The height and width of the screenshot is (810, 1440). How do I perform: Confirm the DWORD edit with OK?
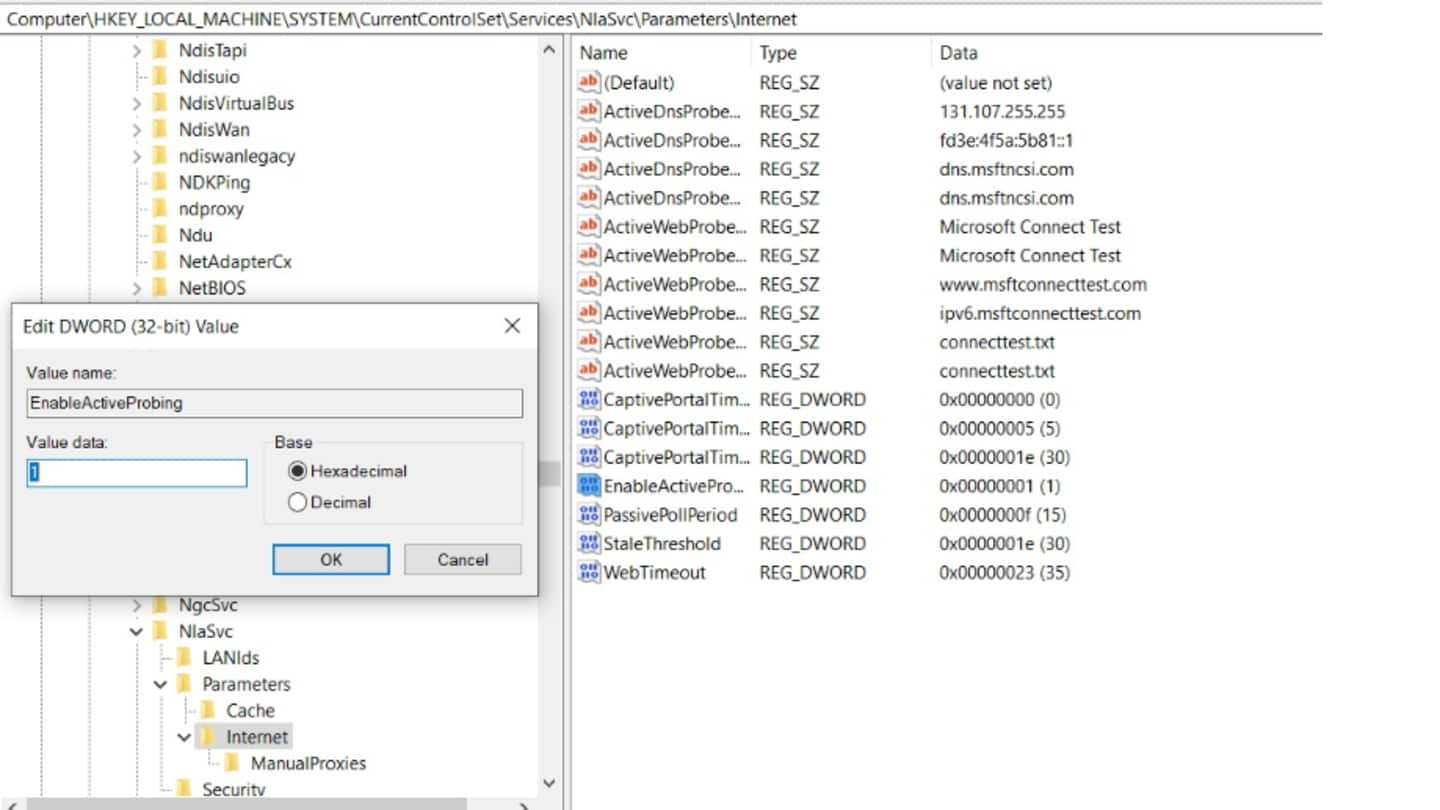click(331, 560)
